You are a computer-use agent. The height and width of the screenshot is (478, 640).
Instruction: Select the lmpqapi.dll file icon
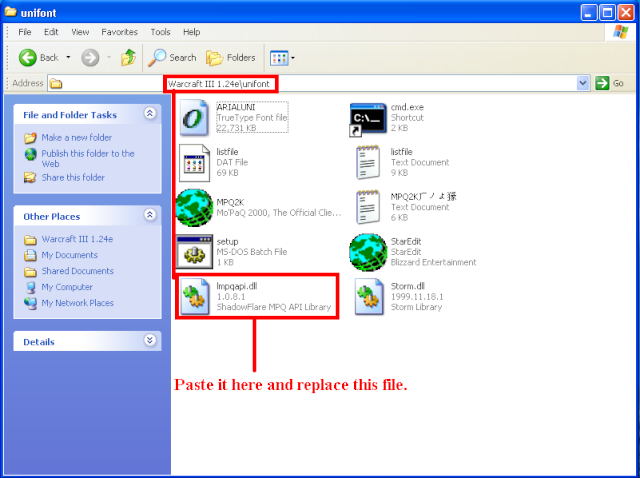pyautogui.click(x=195, y=297)
